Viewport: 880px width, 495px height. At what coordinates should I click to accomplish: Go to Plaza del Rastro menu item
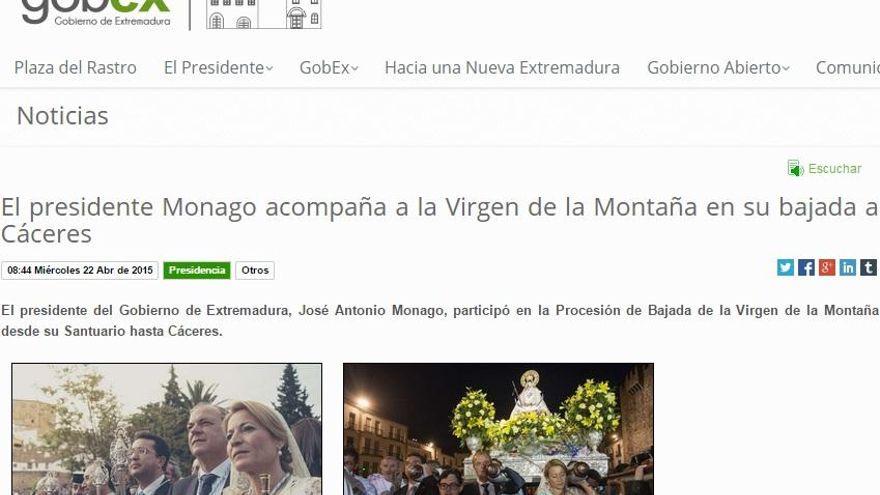click(75, 68)
